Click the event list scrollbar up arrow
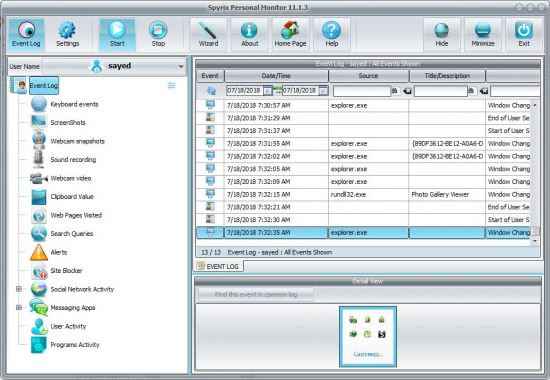Viewport: 550px width, 380px height. point(535,105)
